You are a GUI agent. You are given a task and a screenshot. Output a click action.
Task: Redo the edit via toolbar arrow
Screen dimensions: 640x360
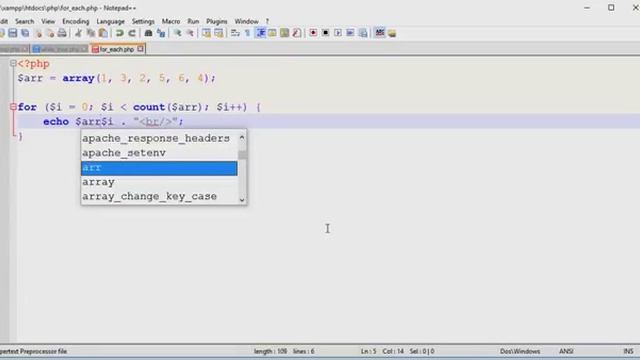tap(132, 33)
